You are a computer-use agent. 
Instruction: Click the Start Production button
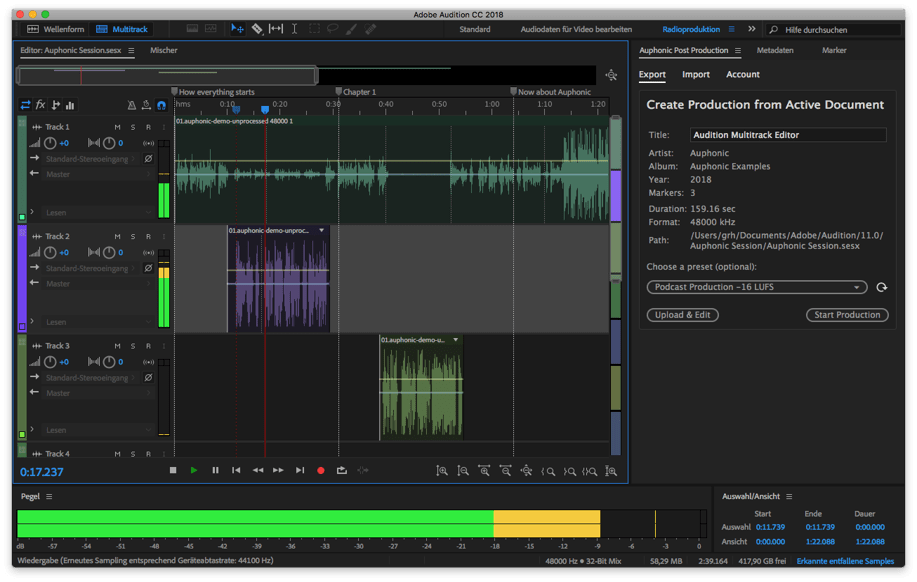(846, 314)
